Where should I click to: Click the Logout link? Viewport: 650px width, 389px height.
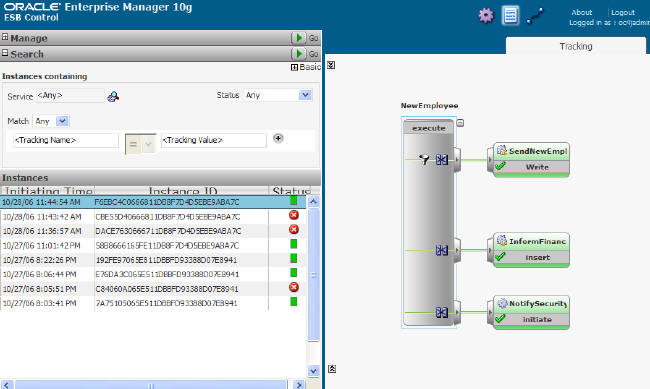point(623,12)
